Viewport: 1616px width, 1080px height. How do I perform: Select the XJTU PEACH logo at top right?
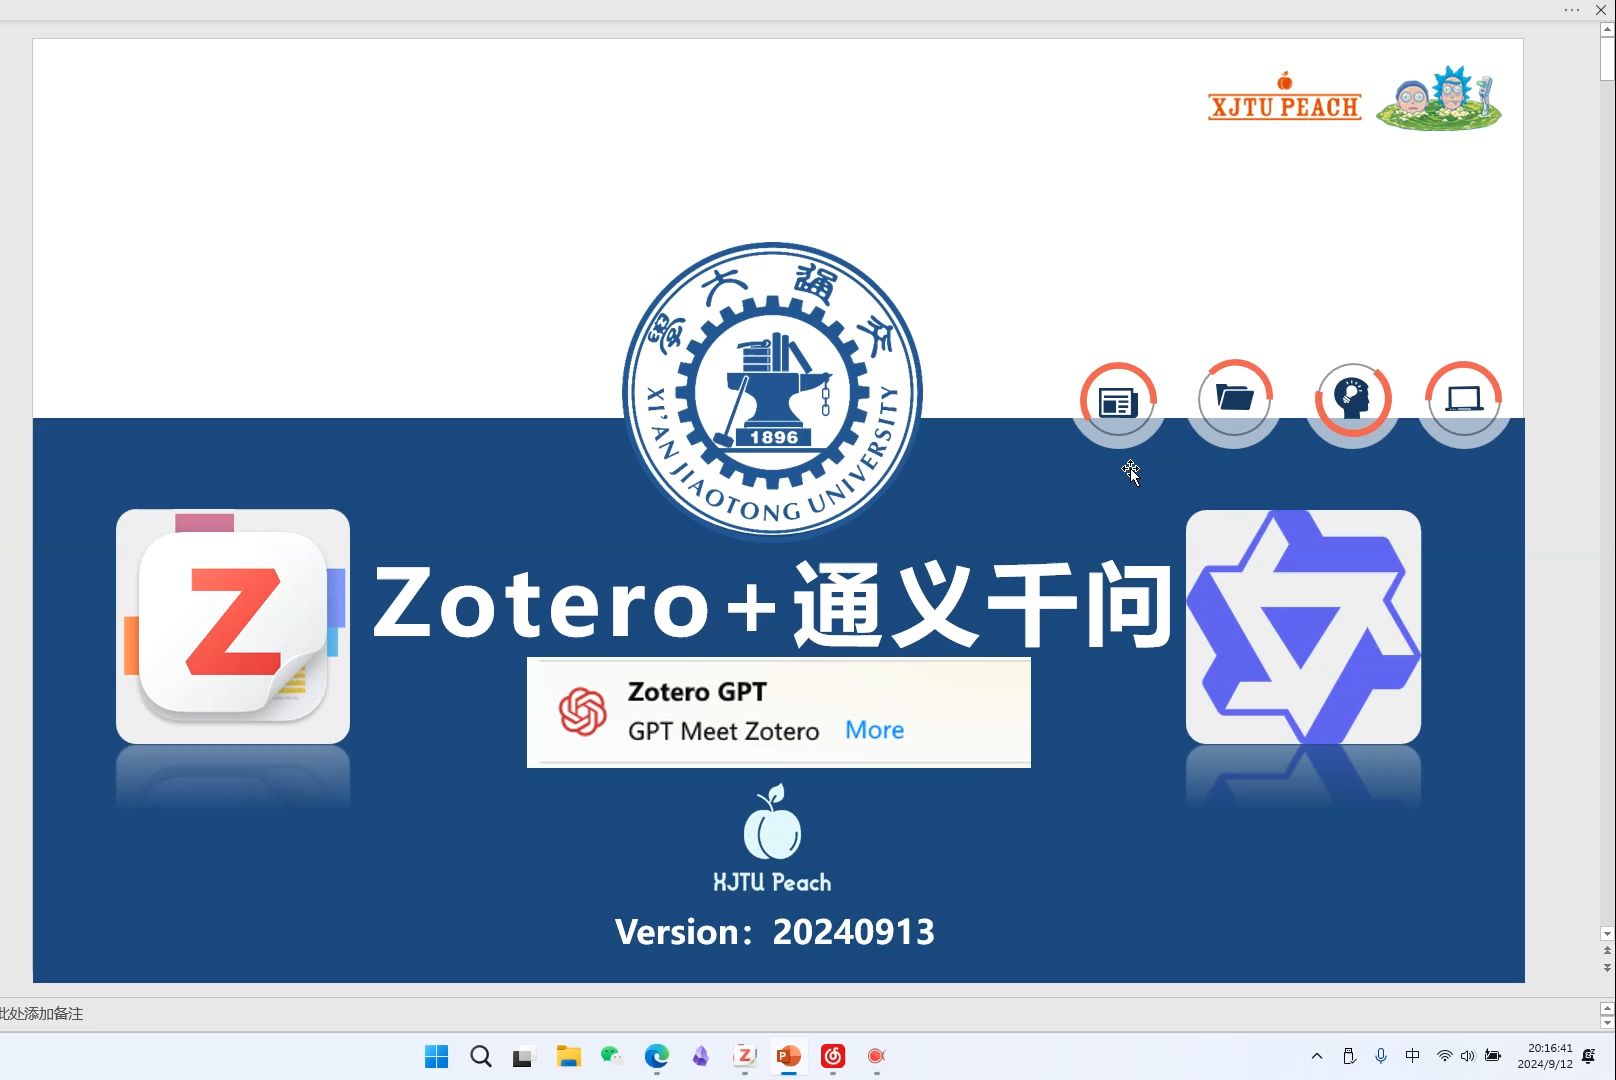tap(1285, 97)
